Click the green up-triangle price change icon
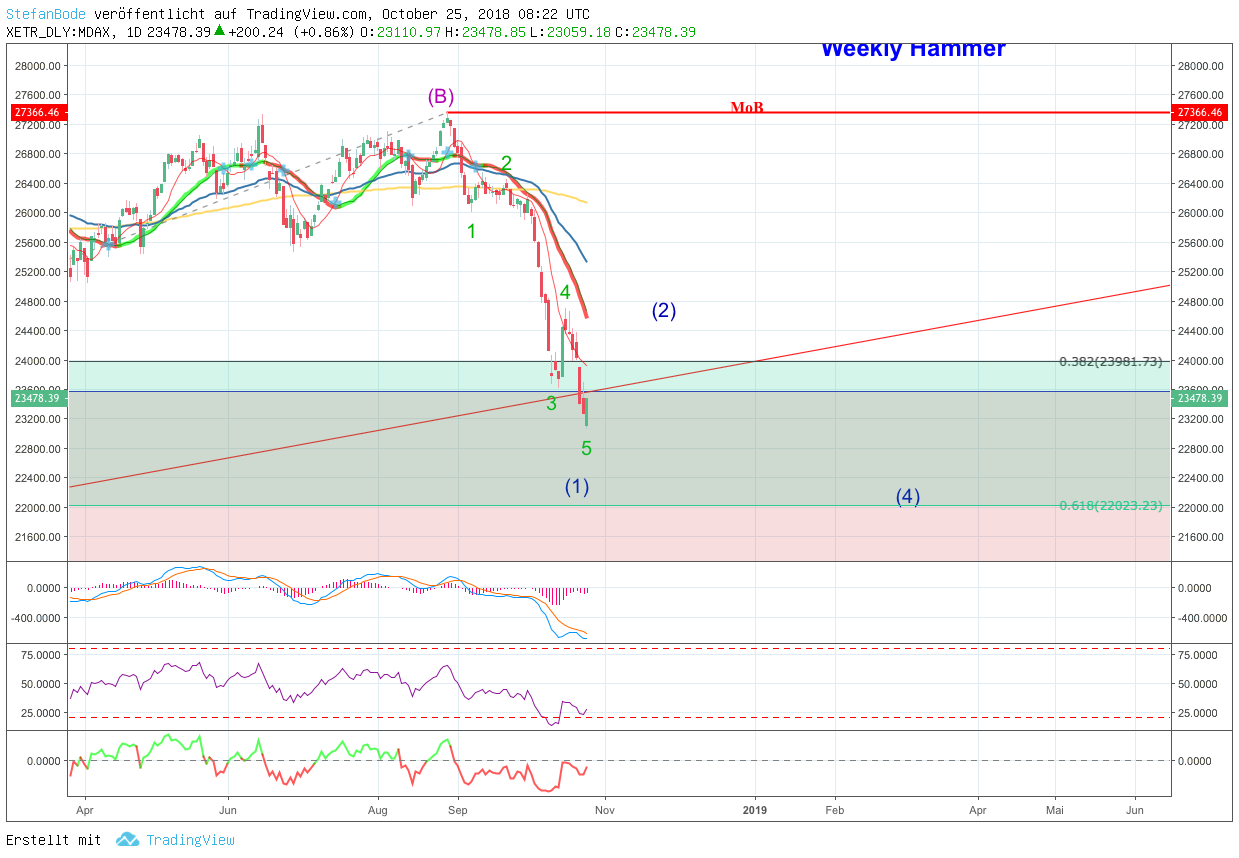The image size is (1239, 858). pos(219,31)
